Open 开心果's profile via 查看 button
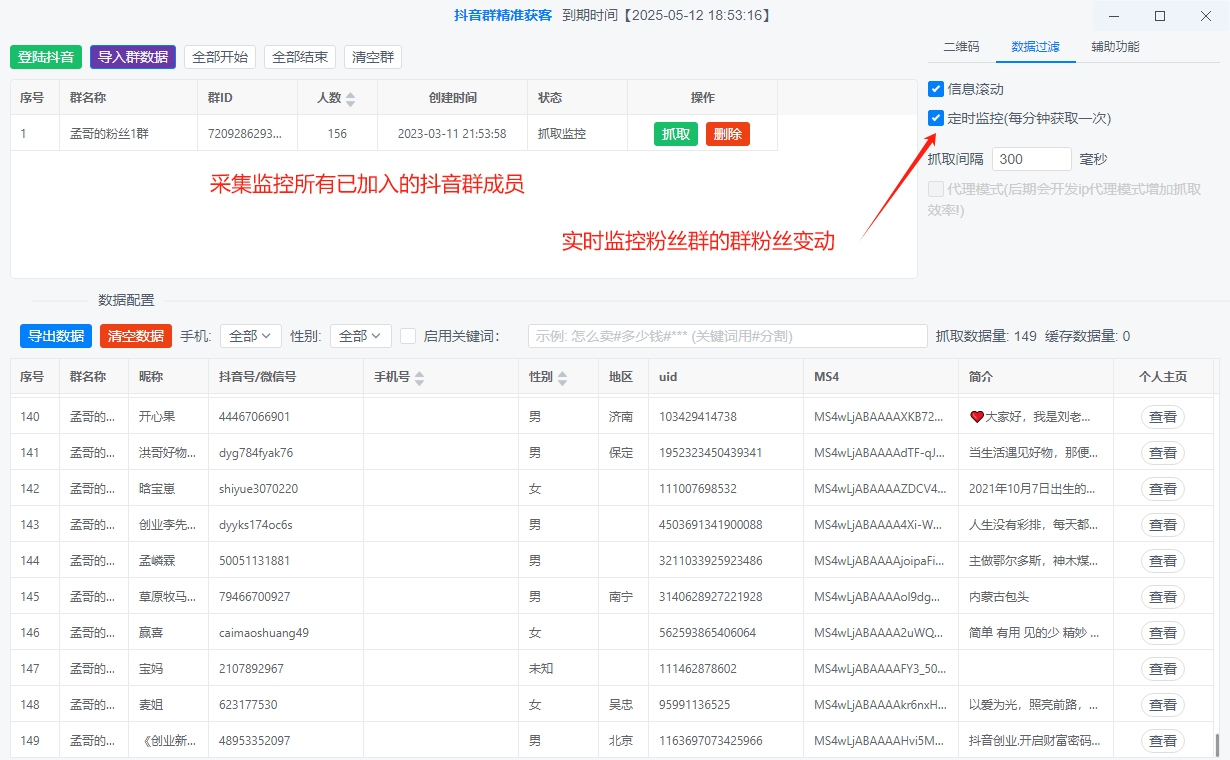Screen dimensions: 1230x760 (x=1162, y=416)
